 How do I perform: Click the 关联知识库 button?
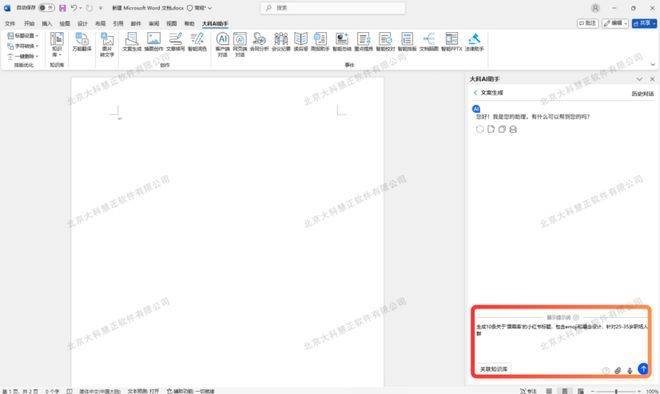494,369
